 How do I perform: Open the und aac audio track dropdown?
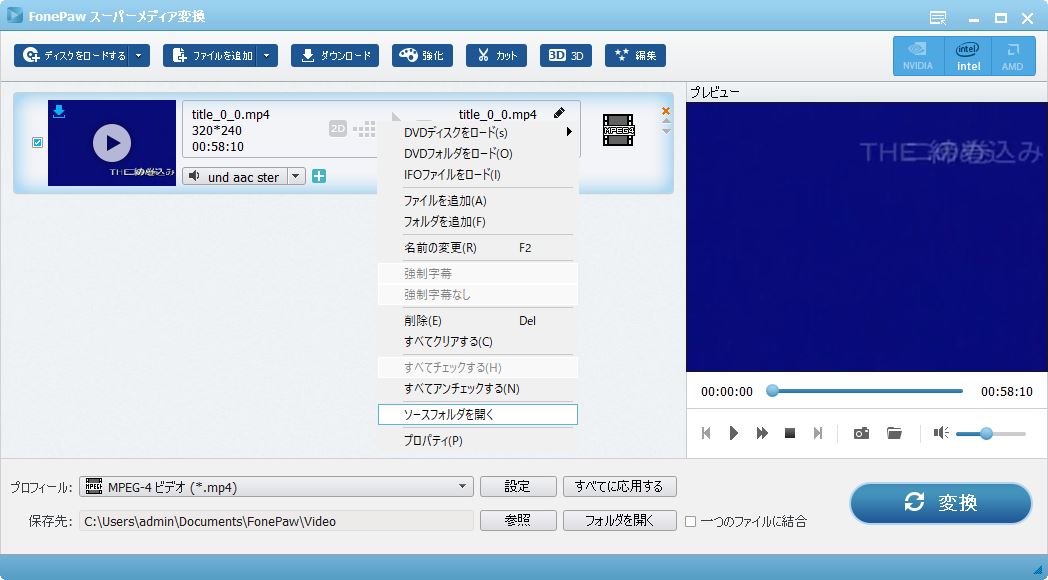coord(296,177)
